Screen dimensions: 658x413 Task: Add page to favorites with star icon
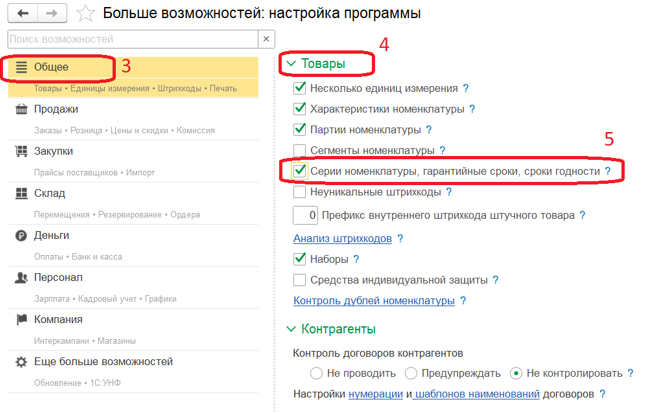tap(87, 14)
